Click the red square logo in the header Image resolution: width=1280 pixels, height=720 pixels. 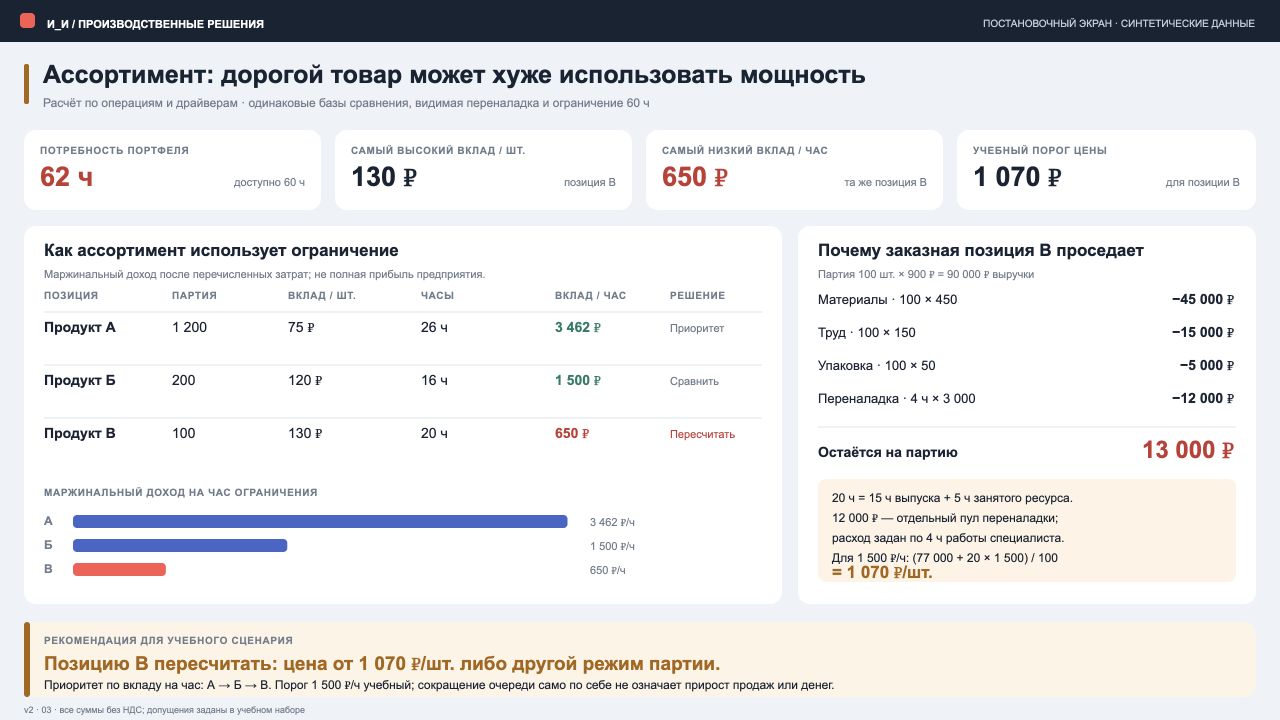(27, 20)
